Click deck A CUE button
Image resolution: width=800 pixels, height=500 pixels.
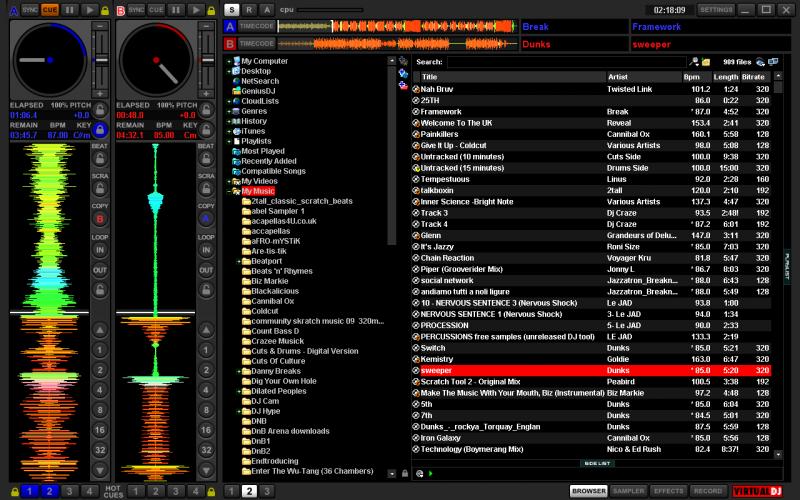[x=49, y=10]
